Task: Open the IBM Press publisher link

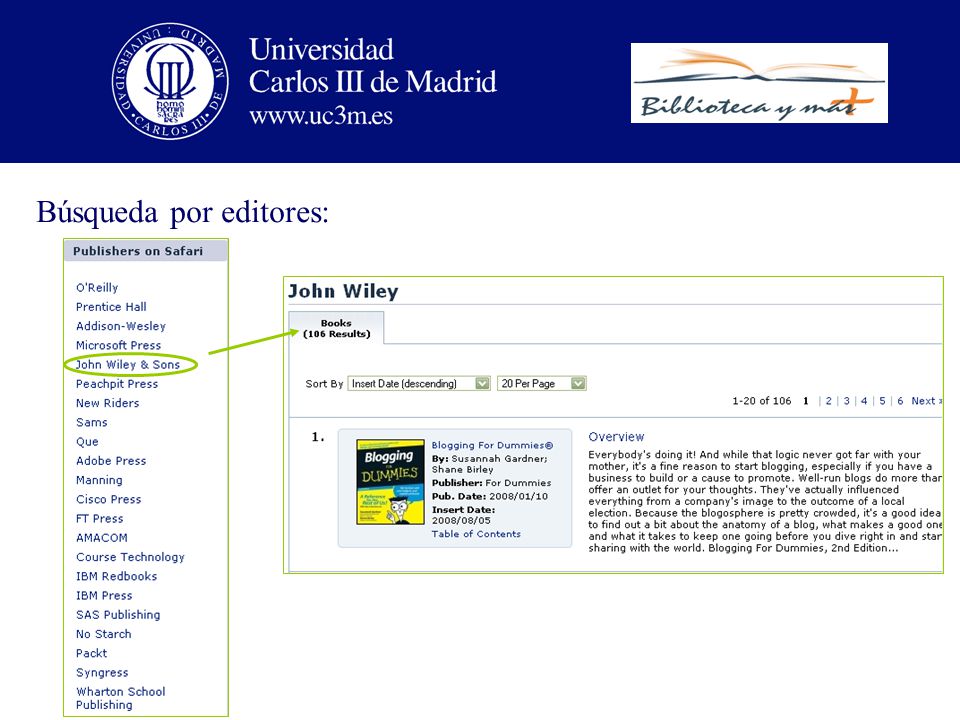Action: [x=104, y=596]
